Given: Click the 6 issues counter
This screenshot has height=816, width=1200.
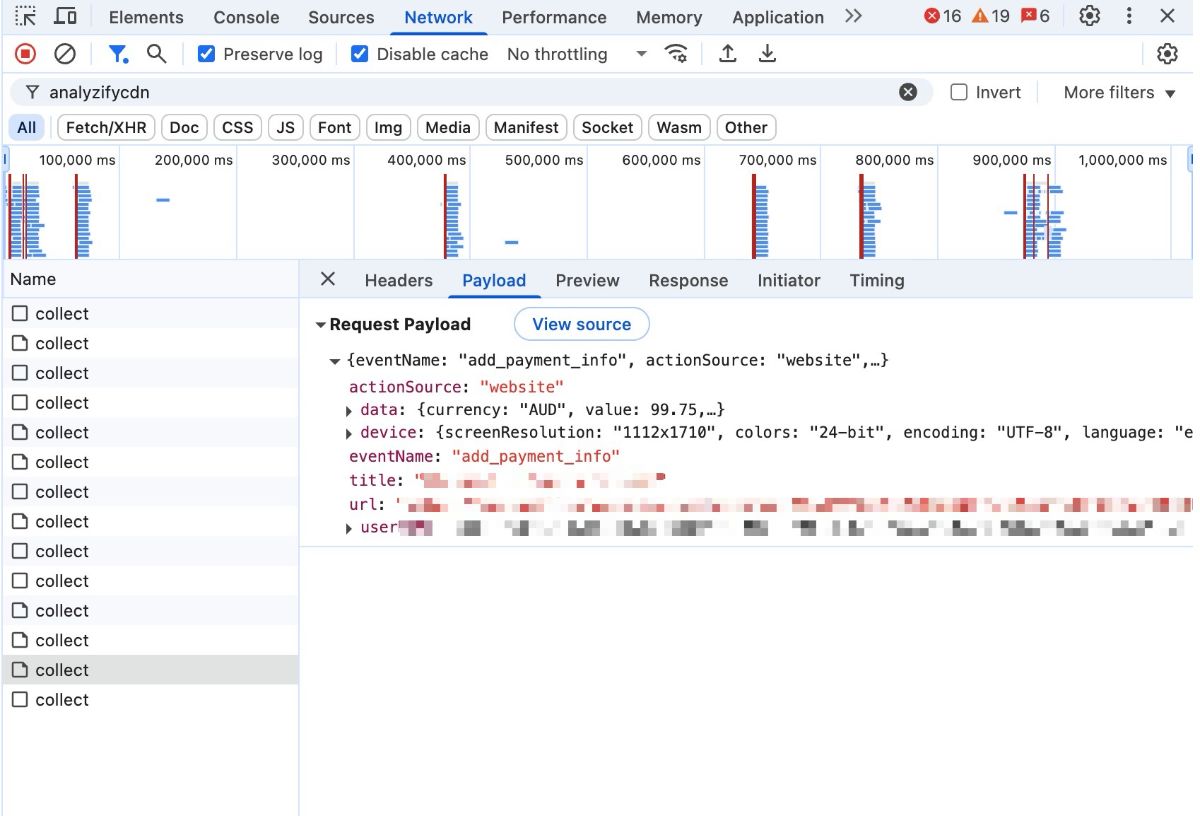Looking at the screenshot, I should tap(1035, 16).
